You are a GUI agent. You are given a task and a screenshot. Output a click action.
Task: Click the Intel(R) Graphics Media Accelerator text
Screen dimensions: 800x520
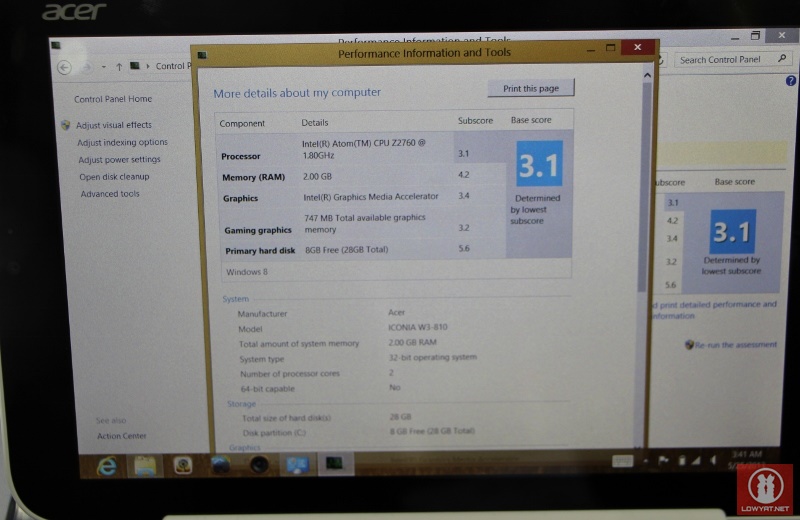click(371, 197)
